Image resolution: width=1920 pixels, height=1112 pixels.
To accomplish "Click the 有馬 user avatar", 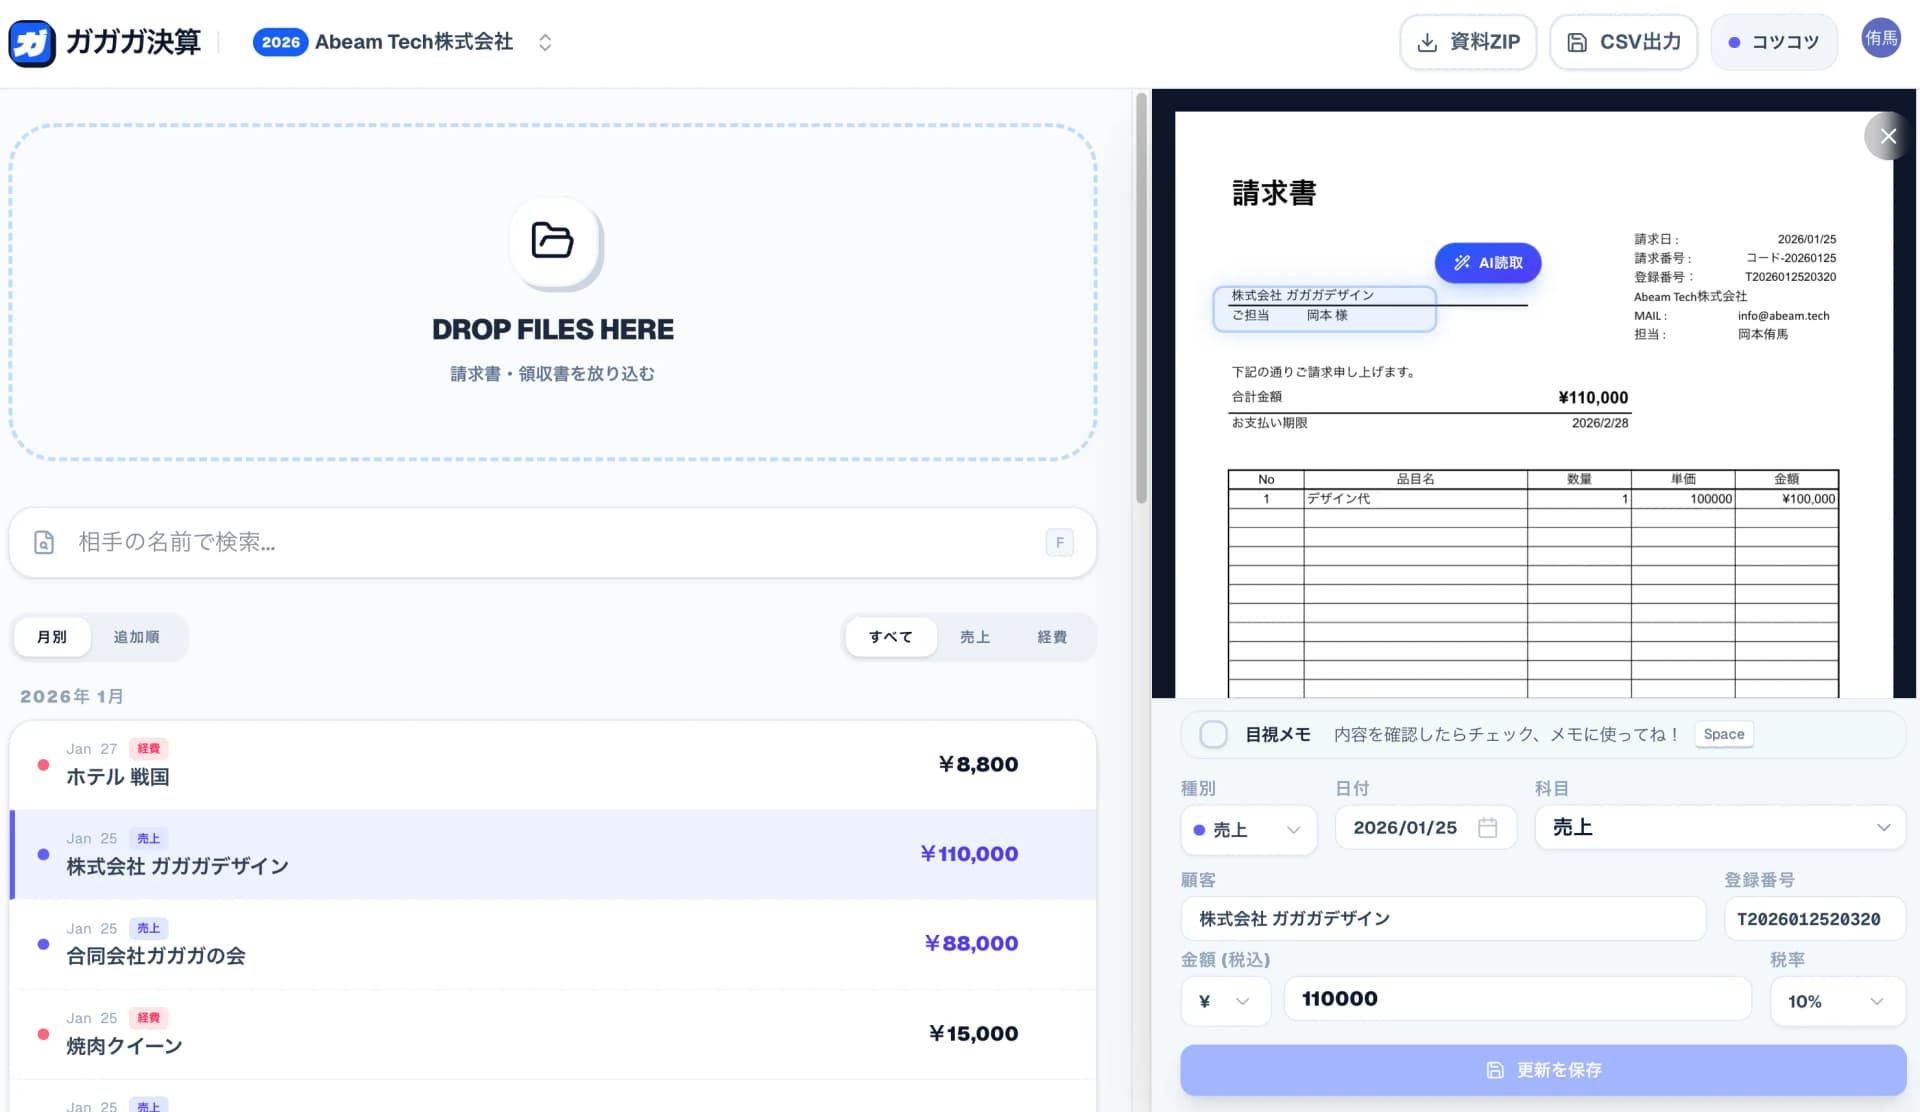I will click(1880, 39).
